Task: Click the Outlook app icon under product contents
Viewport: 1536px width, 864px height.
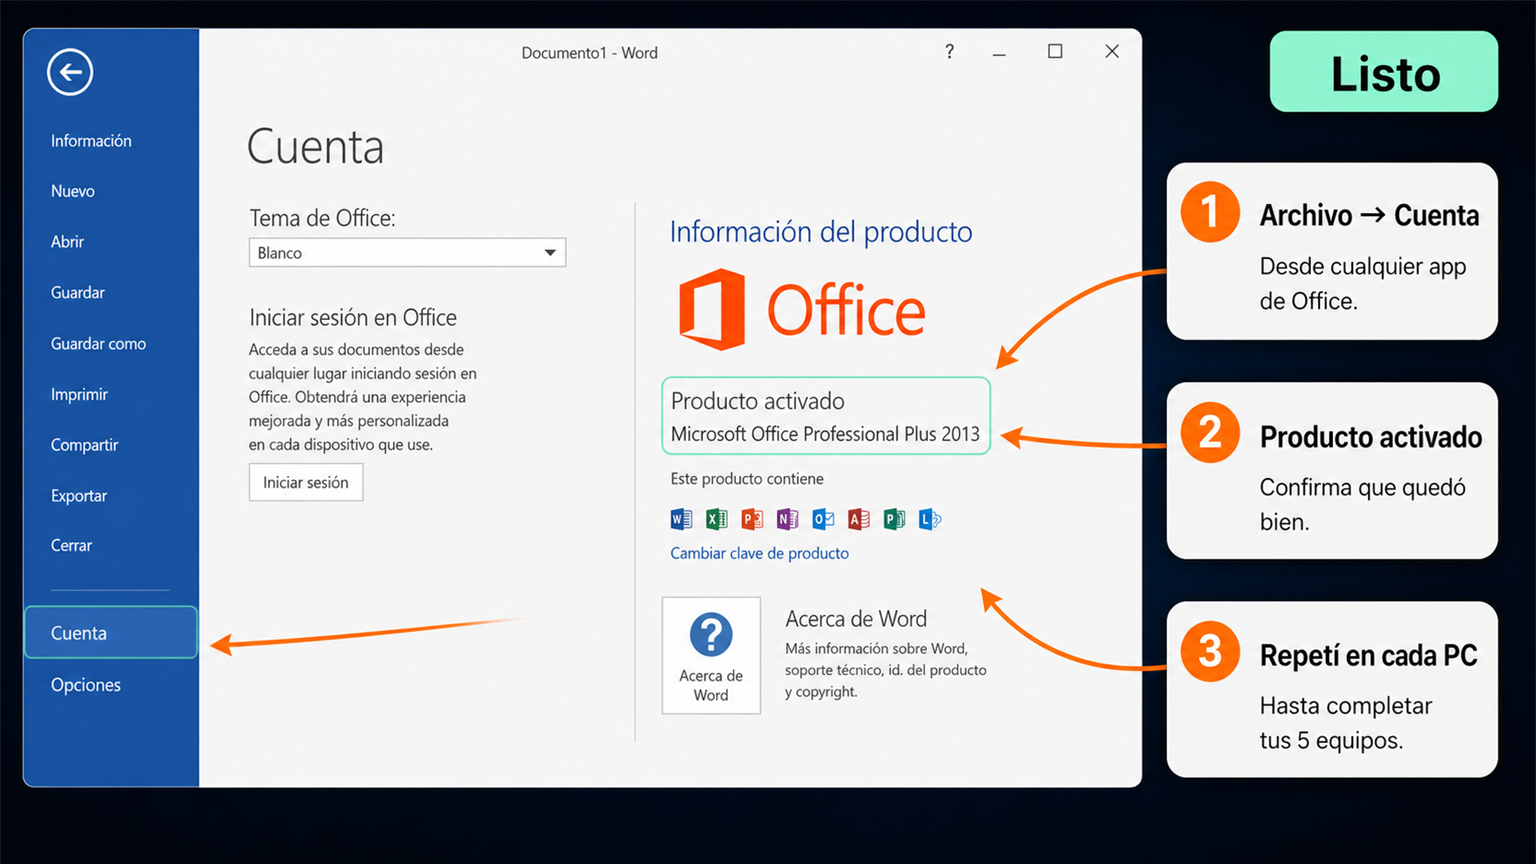Action: coord(823,519)
